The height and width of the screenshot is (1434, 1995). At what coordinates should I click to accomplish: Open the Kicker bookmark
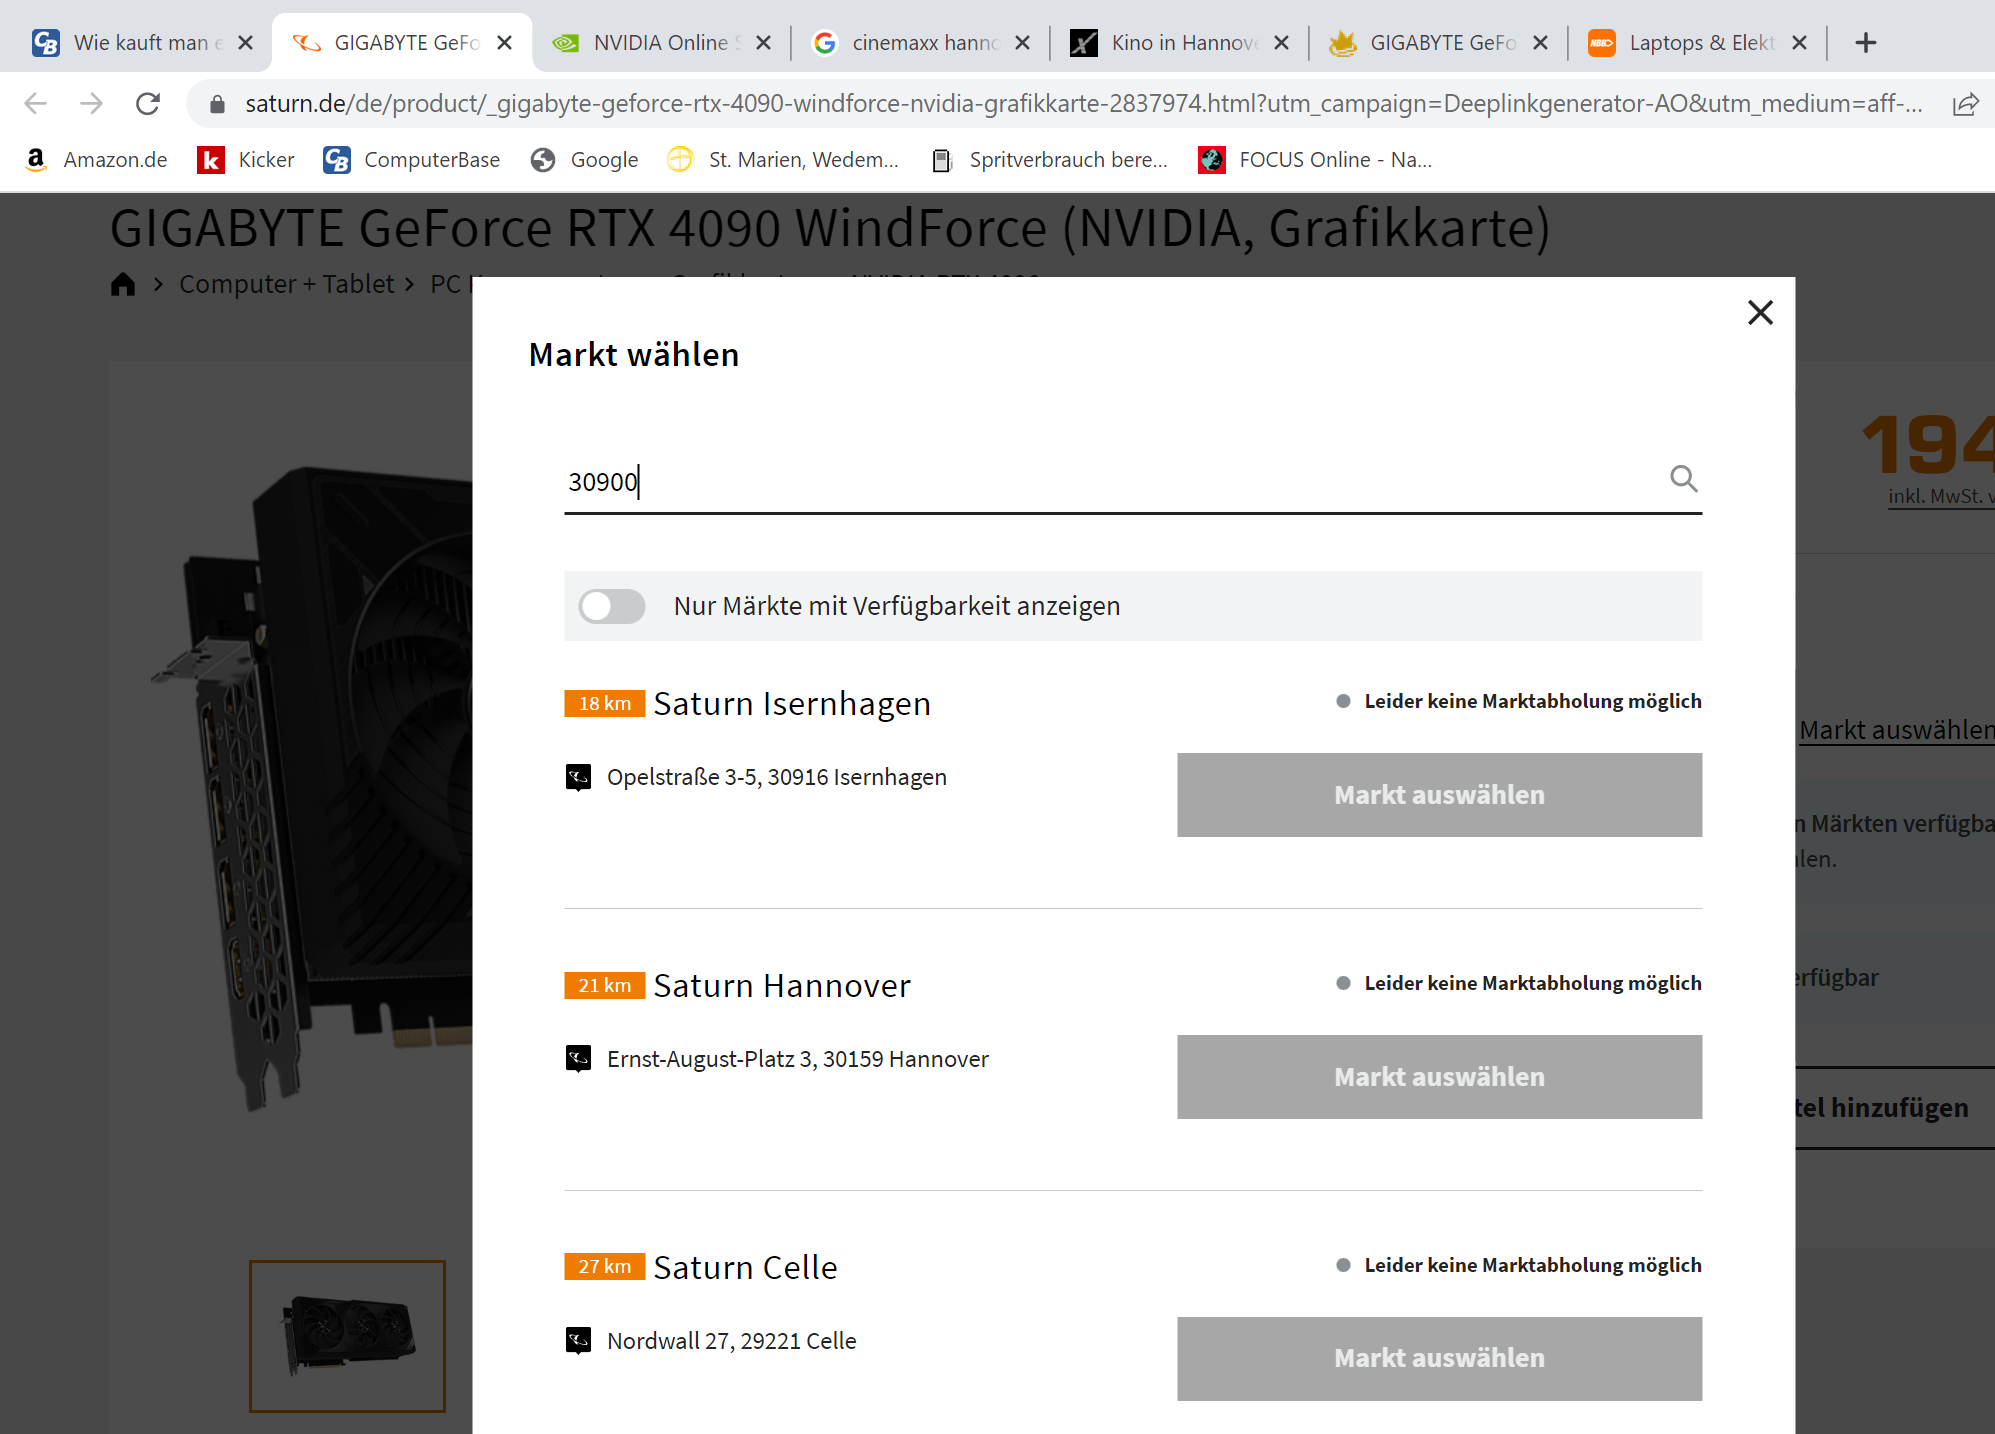[246, 160]
